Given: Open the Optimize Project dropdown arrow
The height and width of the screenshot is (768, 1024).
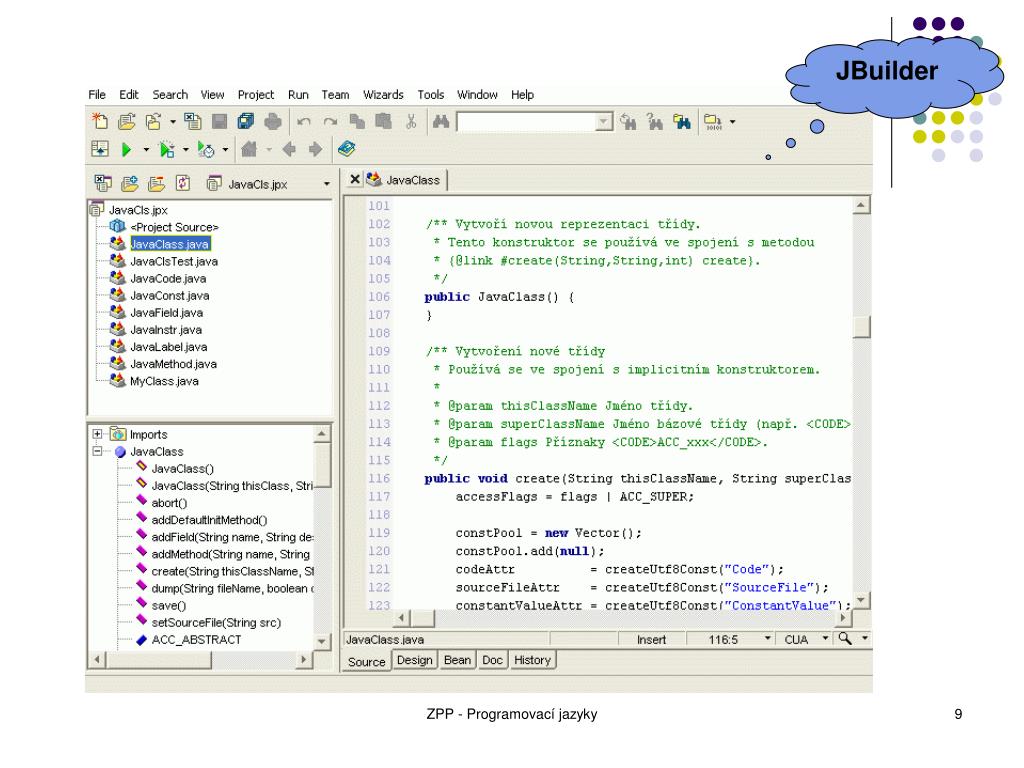Looking at the screenshot, I should (225, 150).
